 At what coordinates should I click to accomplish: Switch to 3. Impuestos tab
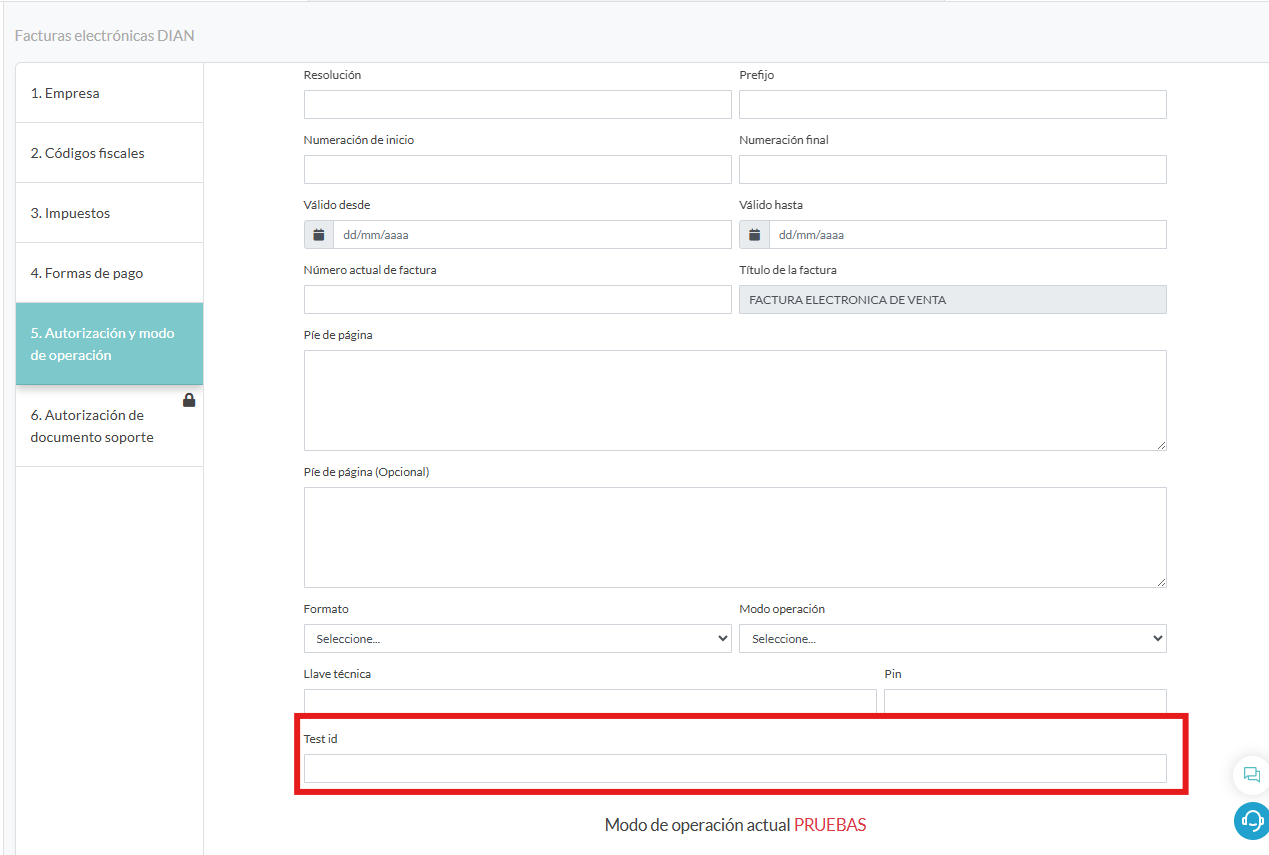[110, 213]
